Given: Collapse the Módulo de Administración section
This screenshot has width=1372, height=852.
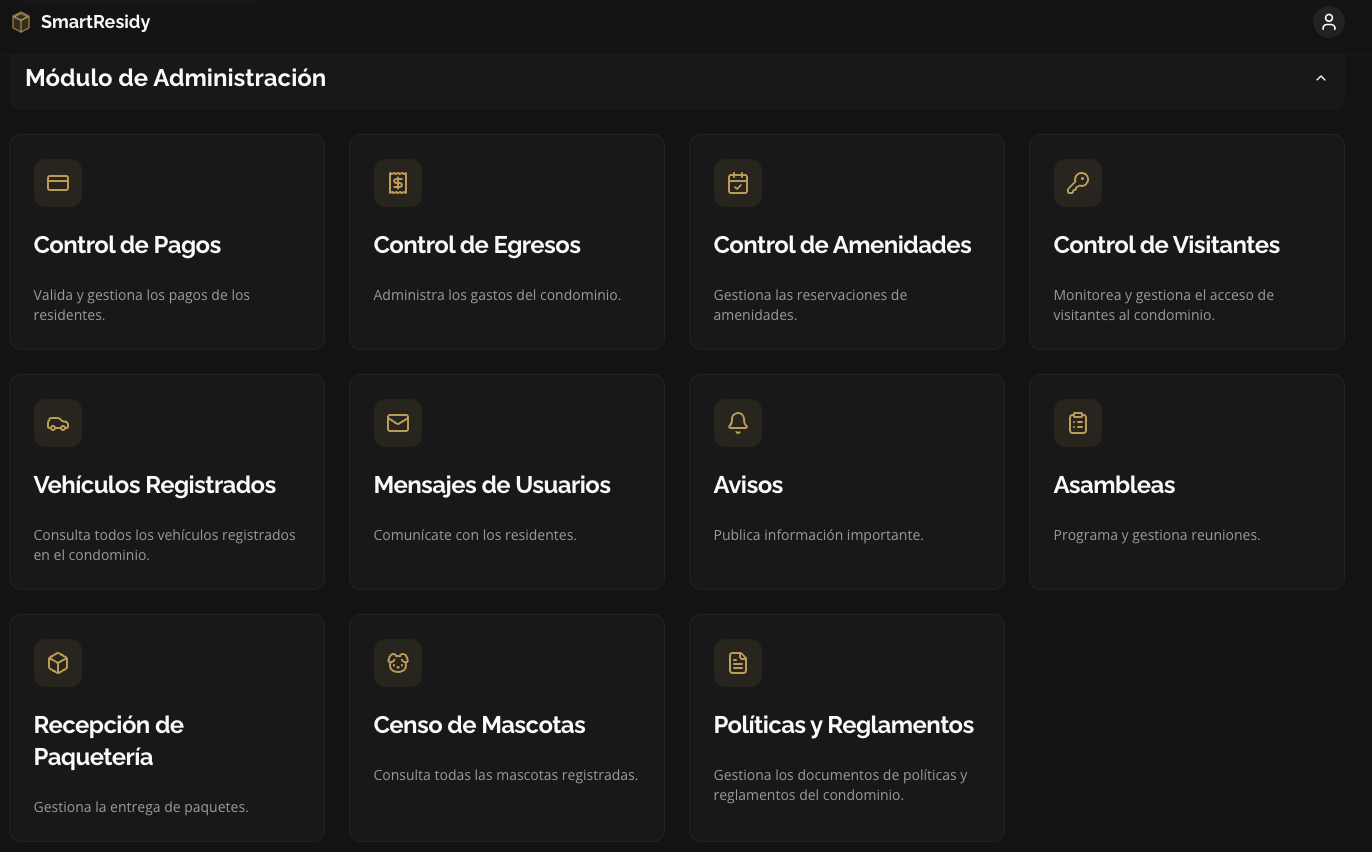Looking at the screenshot, I should click(1320, 77).
